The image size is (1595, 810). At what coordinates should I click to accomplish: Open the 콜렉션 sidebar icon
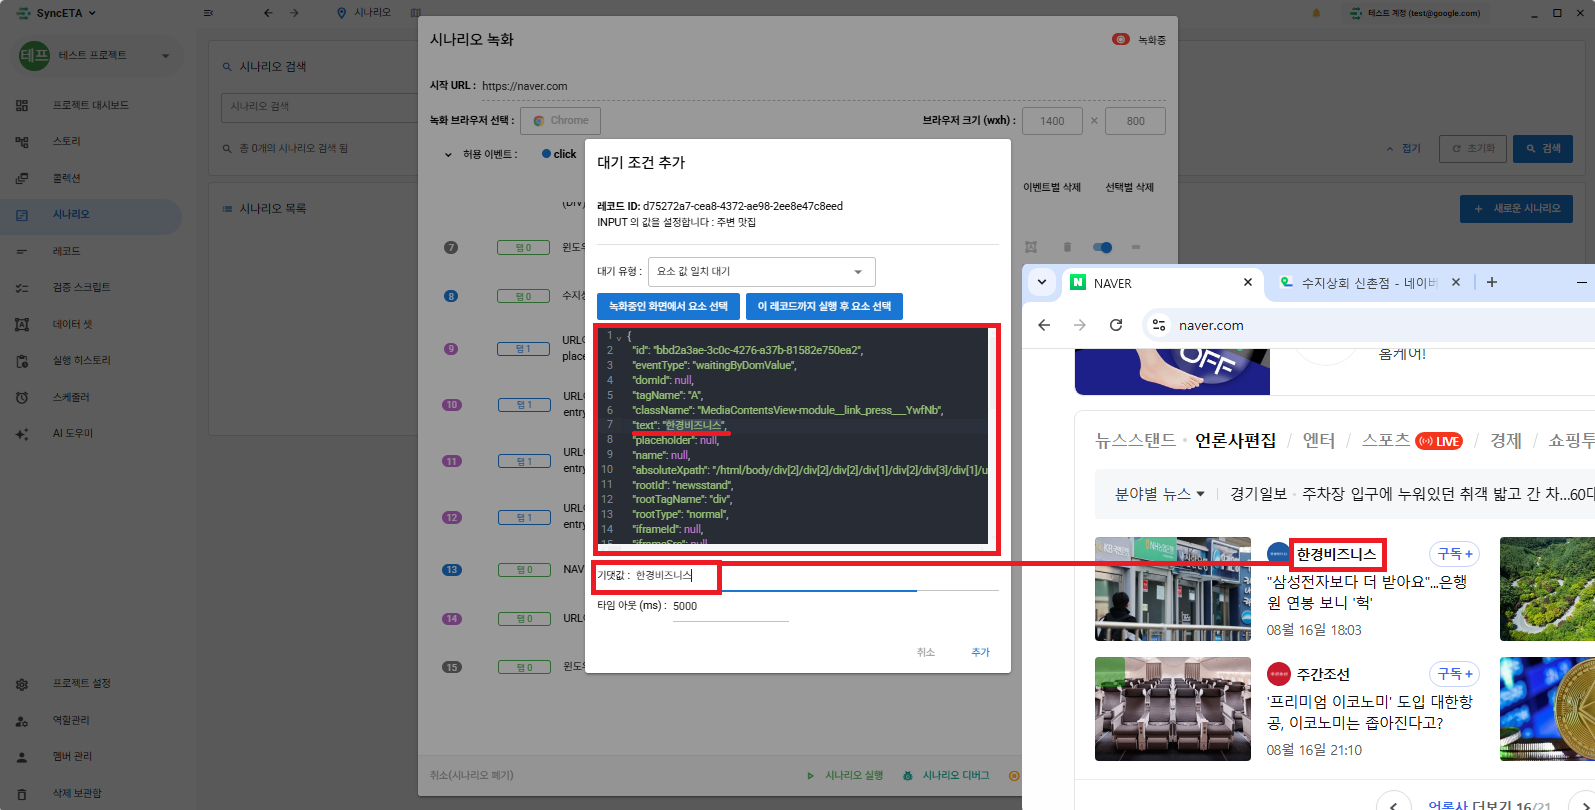(22, 178)
